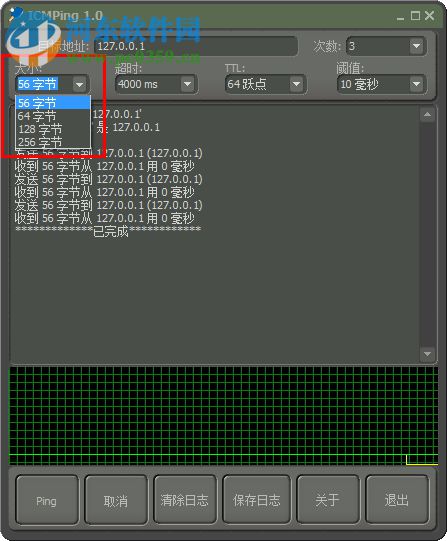Open the 阈值 threshold dropdown
Image resolution: width=447 pixels, height=541 pixels.
tap(416, 84)
